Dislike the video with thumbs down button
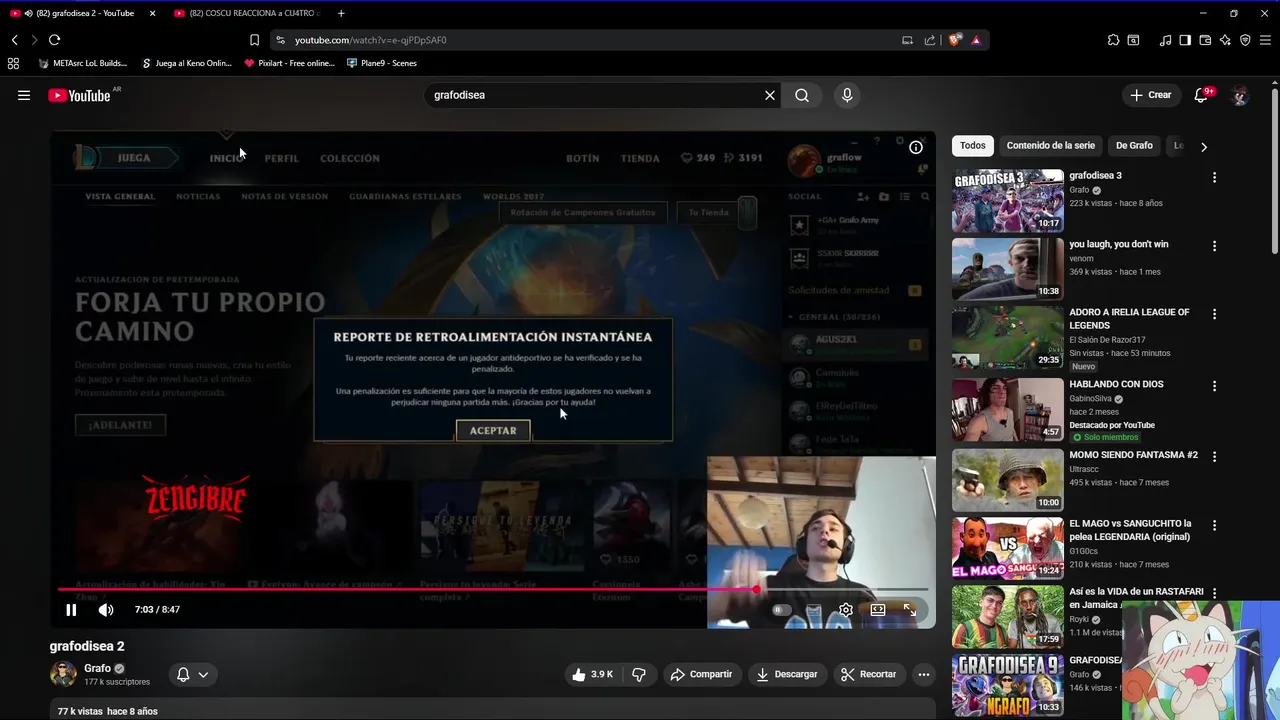1280x720 pixels. coord(639,674)
